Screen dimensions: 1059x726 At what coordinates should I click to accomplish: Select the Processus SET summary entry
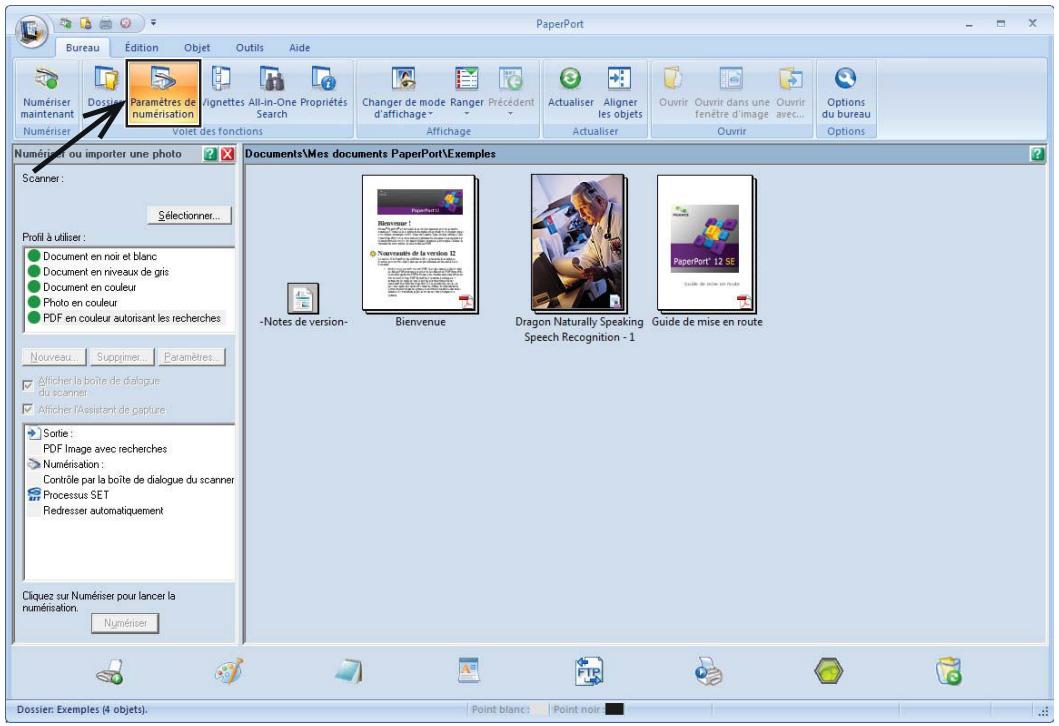click(x=76, y=495)
